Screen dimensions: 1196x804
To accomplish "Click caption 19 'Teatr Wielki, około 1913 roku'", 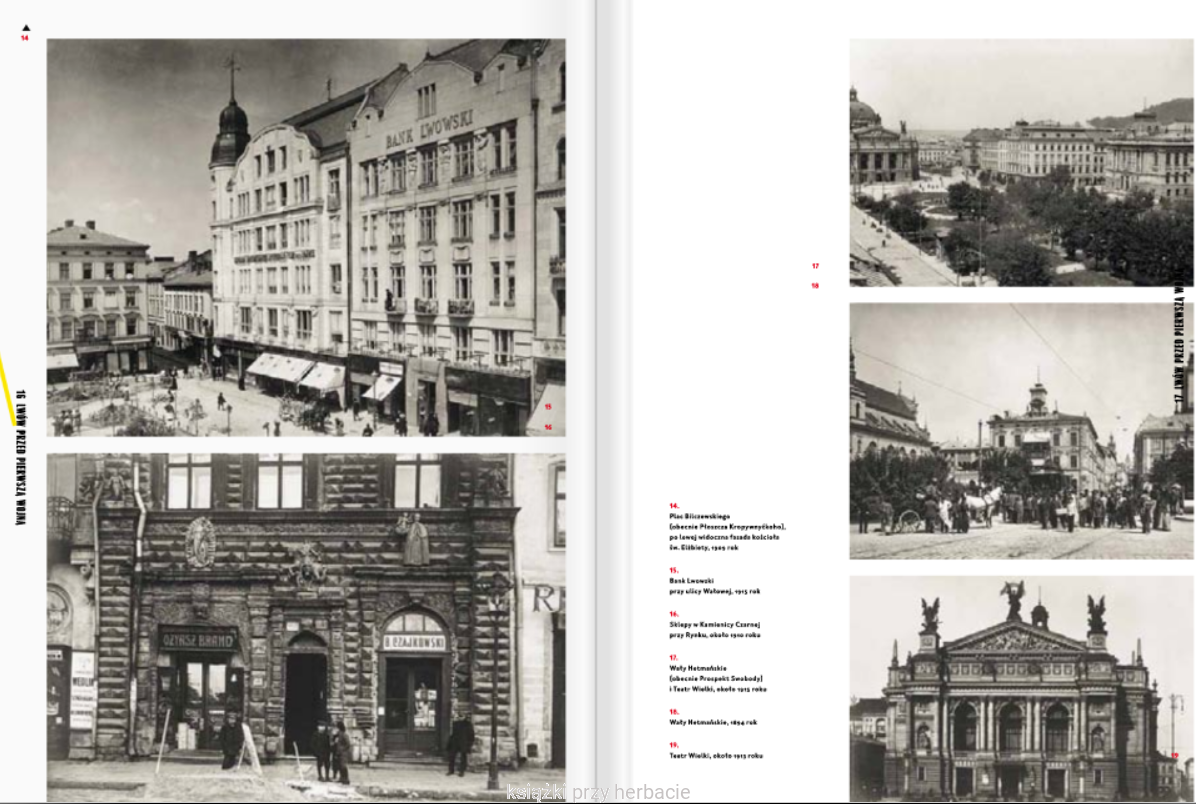I will tap(716, 756).
